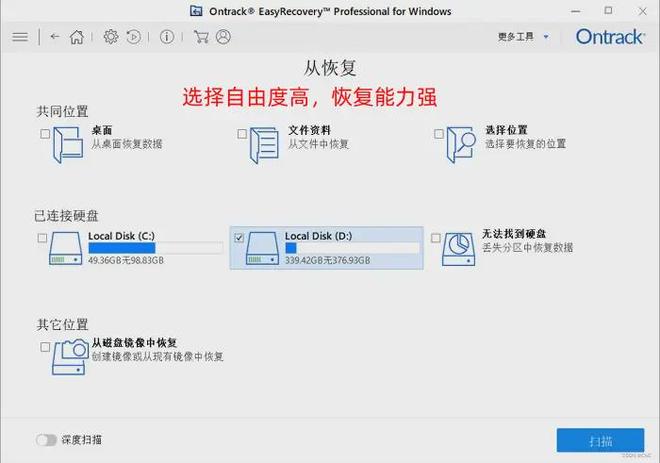
Task: Check the 文件资料 checkbox
Action: (242, 134)
